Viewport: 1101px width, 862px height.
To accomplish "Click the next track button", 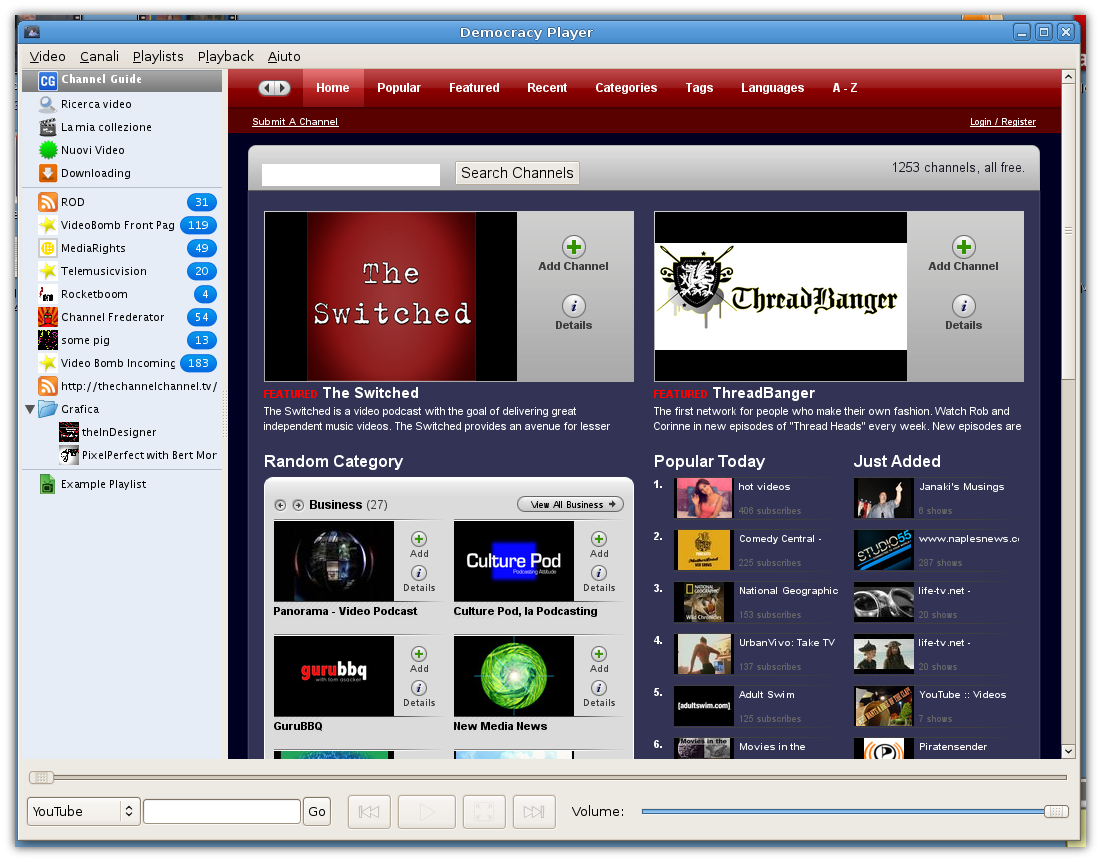I will (x=534, y=812).
